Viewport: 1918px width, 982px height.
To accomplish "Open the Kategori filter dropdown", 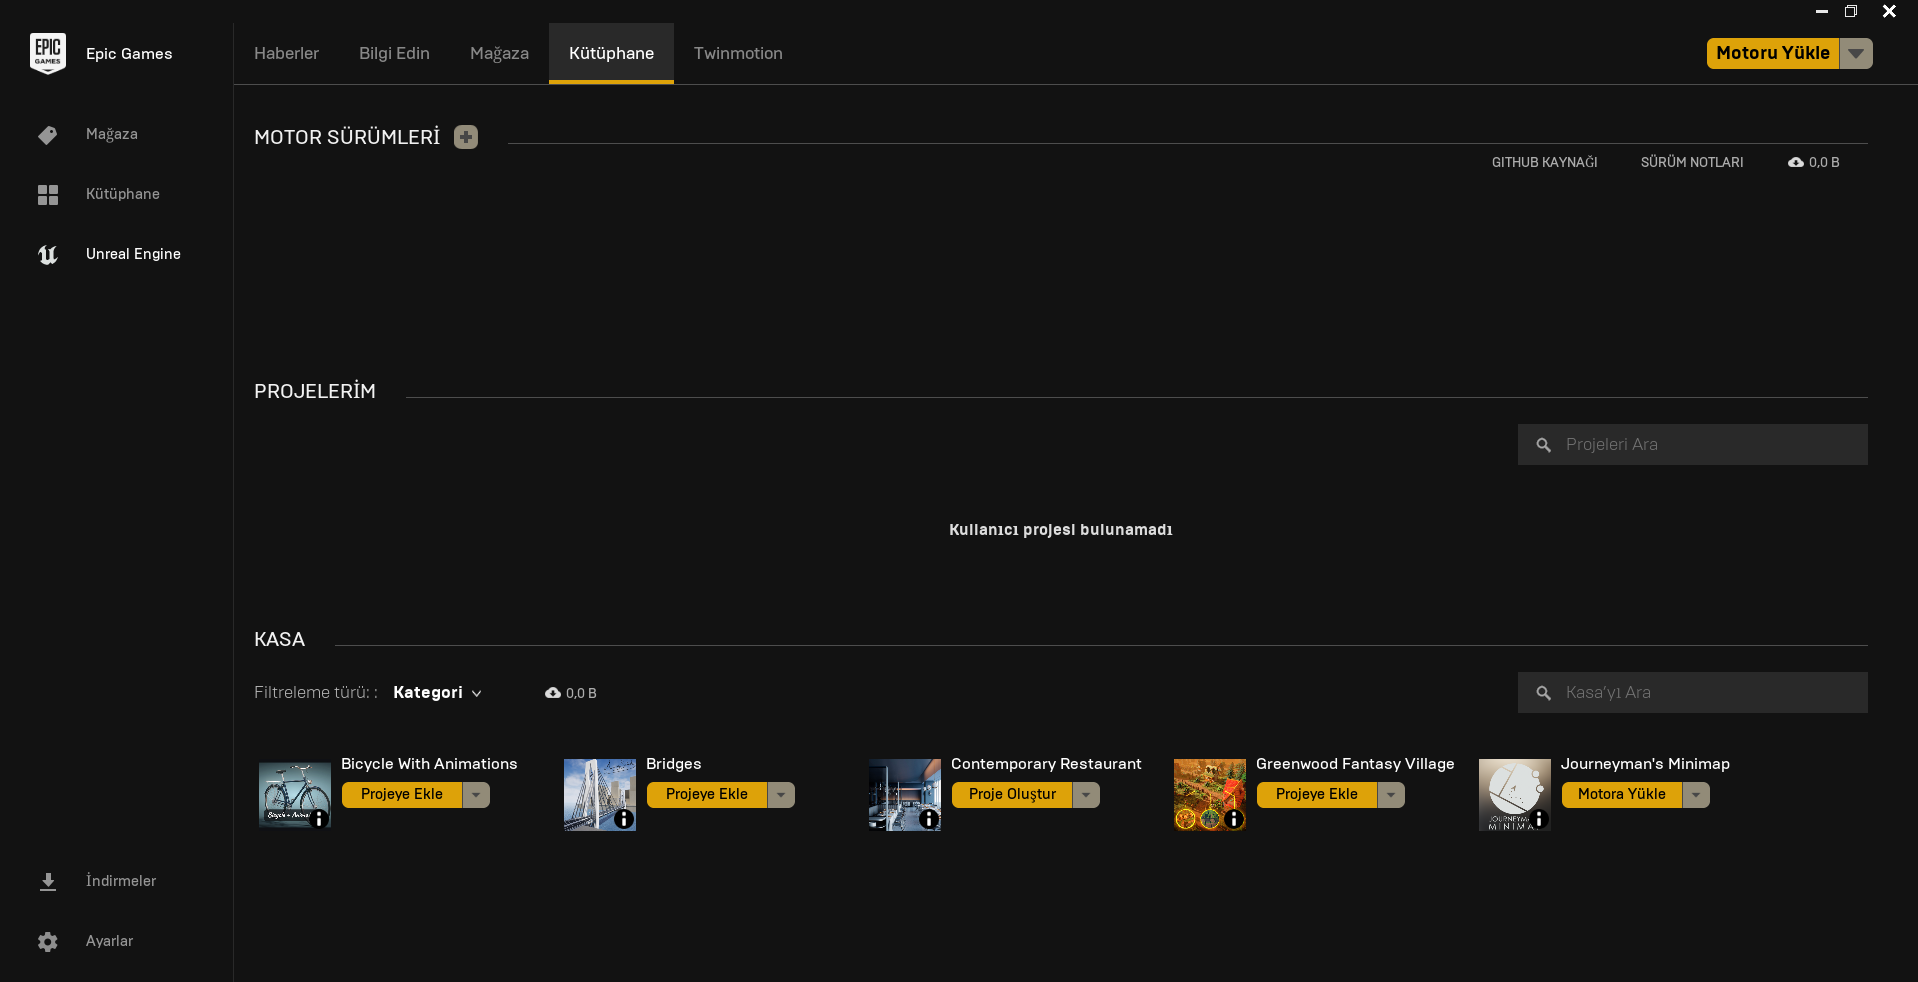I will [438, 693].
